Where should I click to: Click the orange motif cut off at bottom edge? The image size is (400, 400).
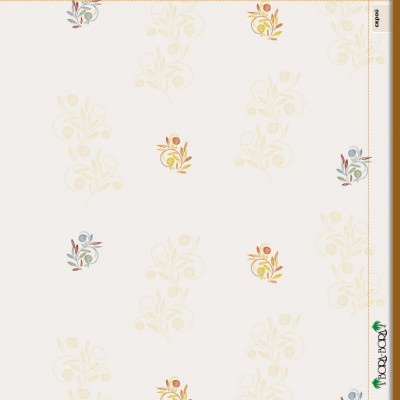point(174,389)
